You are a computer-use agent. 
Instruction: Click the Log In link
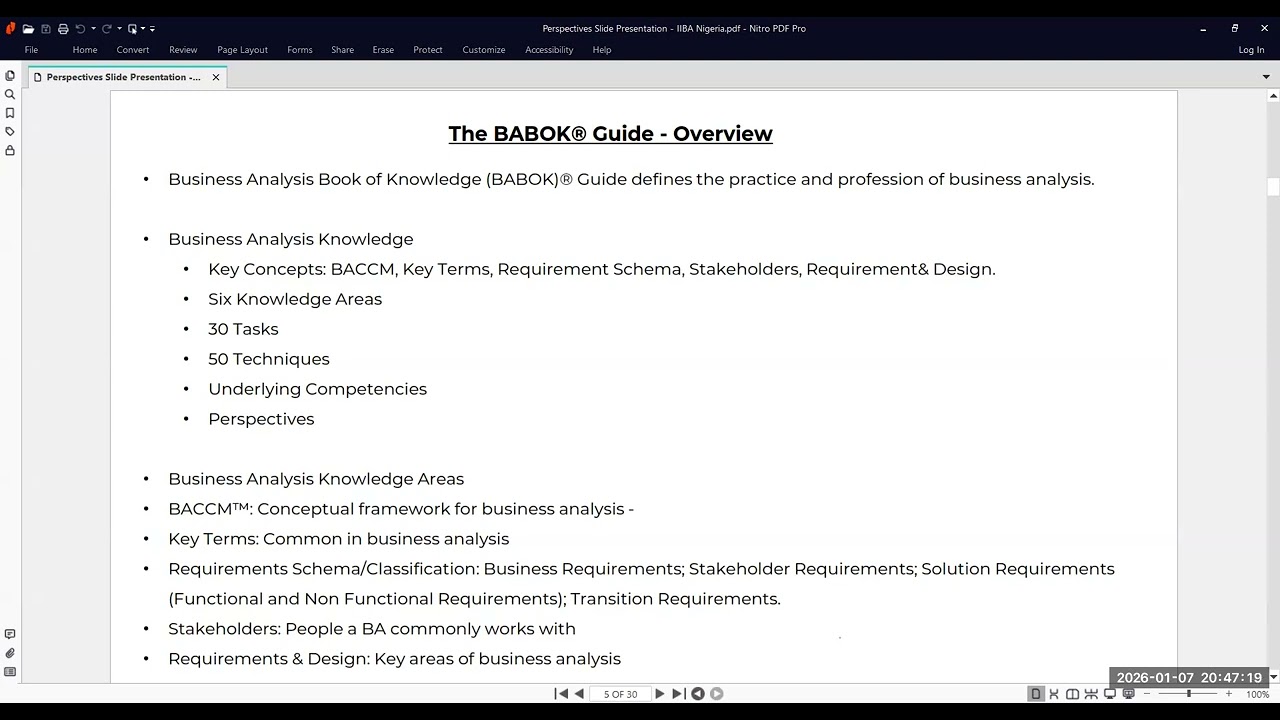[x=1251, y=50]
